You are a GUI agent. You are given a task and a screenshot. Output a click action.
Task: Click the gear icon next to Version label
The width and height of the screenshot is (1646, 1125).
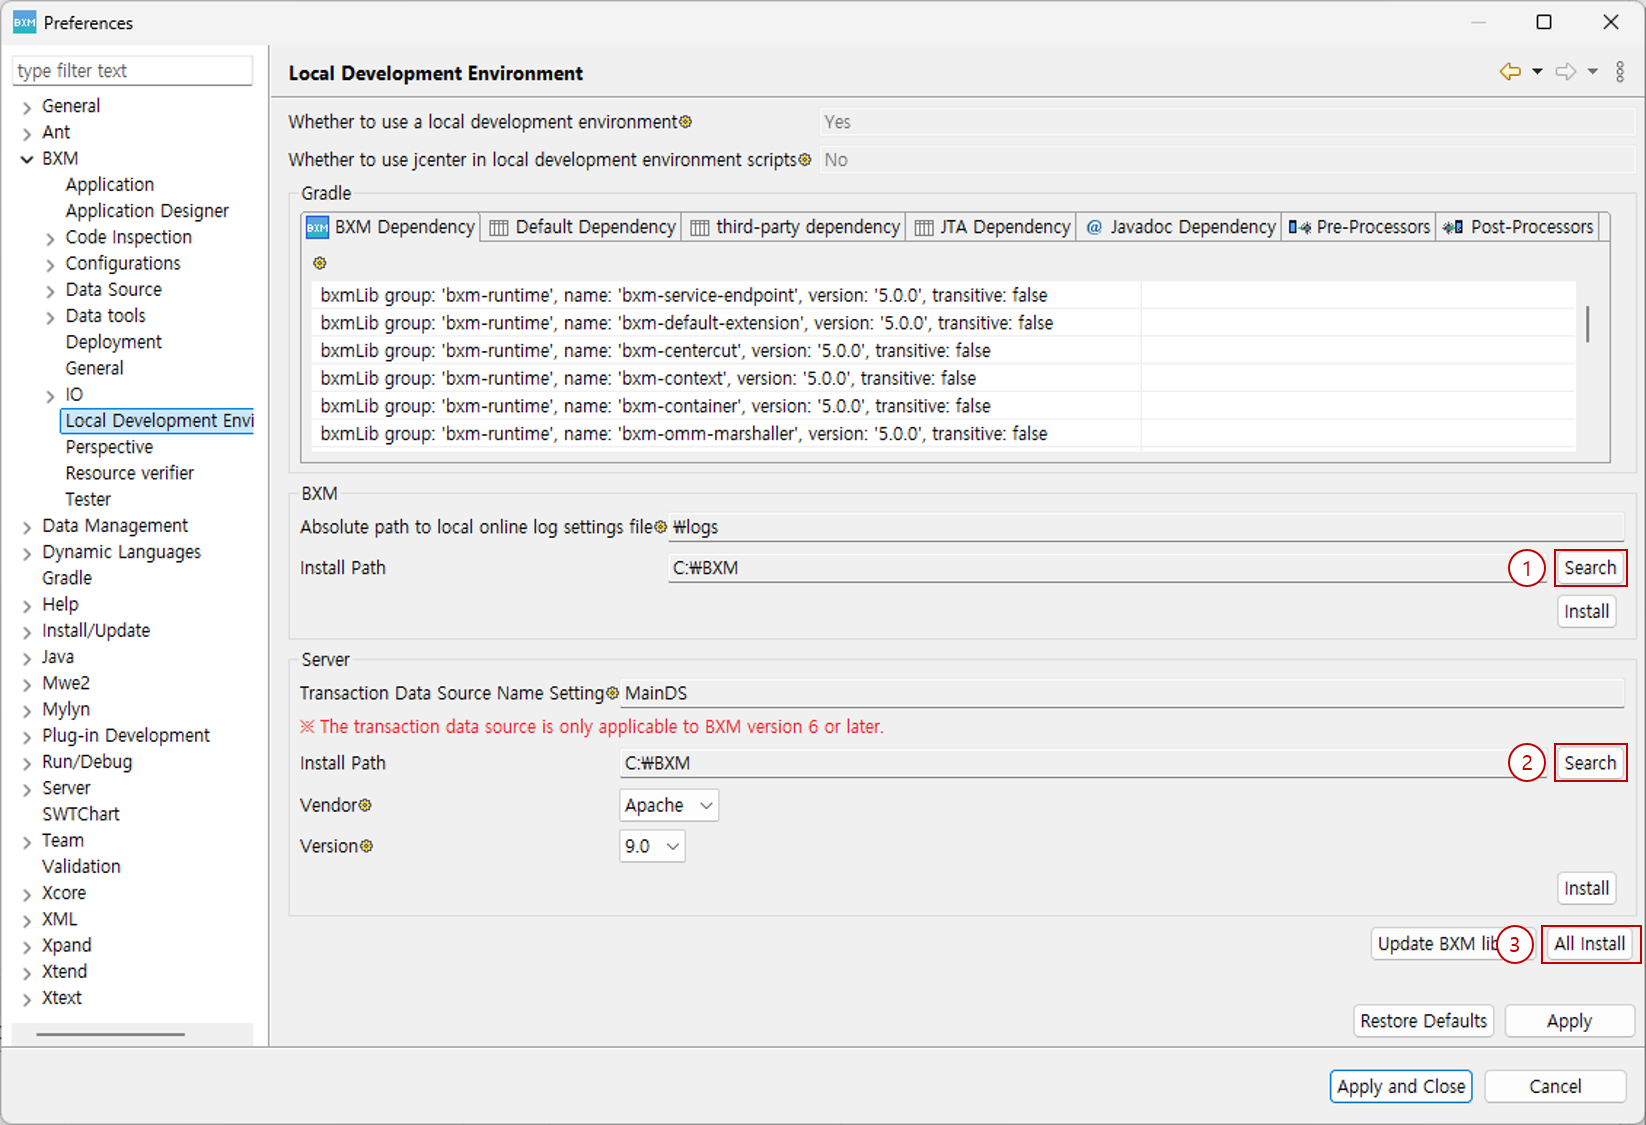pos(366,846)
